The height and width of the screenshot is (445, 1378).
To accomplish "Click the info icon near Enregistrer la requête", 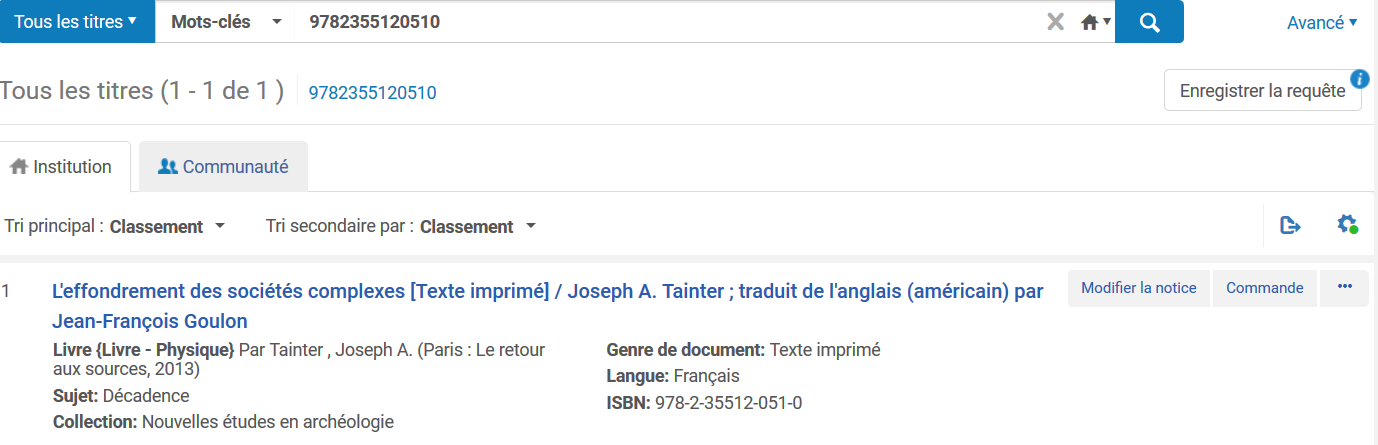I will (1360, 79).
